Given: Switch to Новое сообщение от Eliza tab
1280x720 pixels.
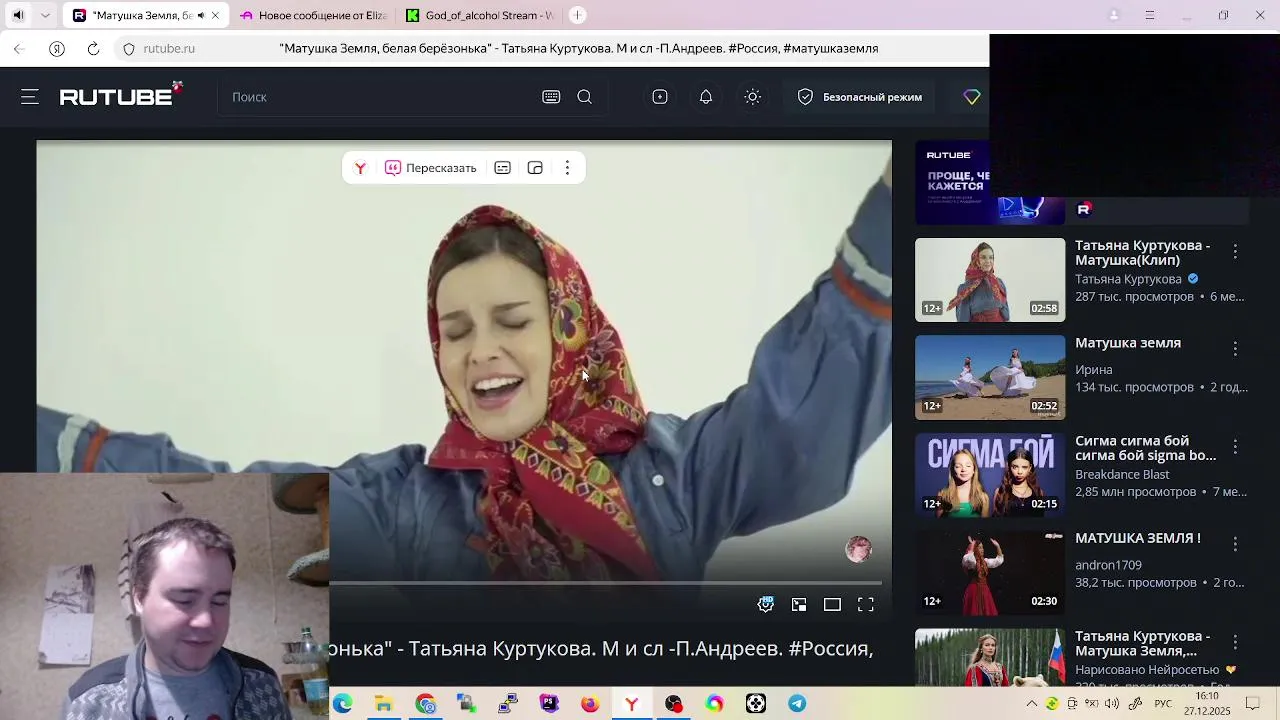Looking at the screenshot, I should point(312,15).
